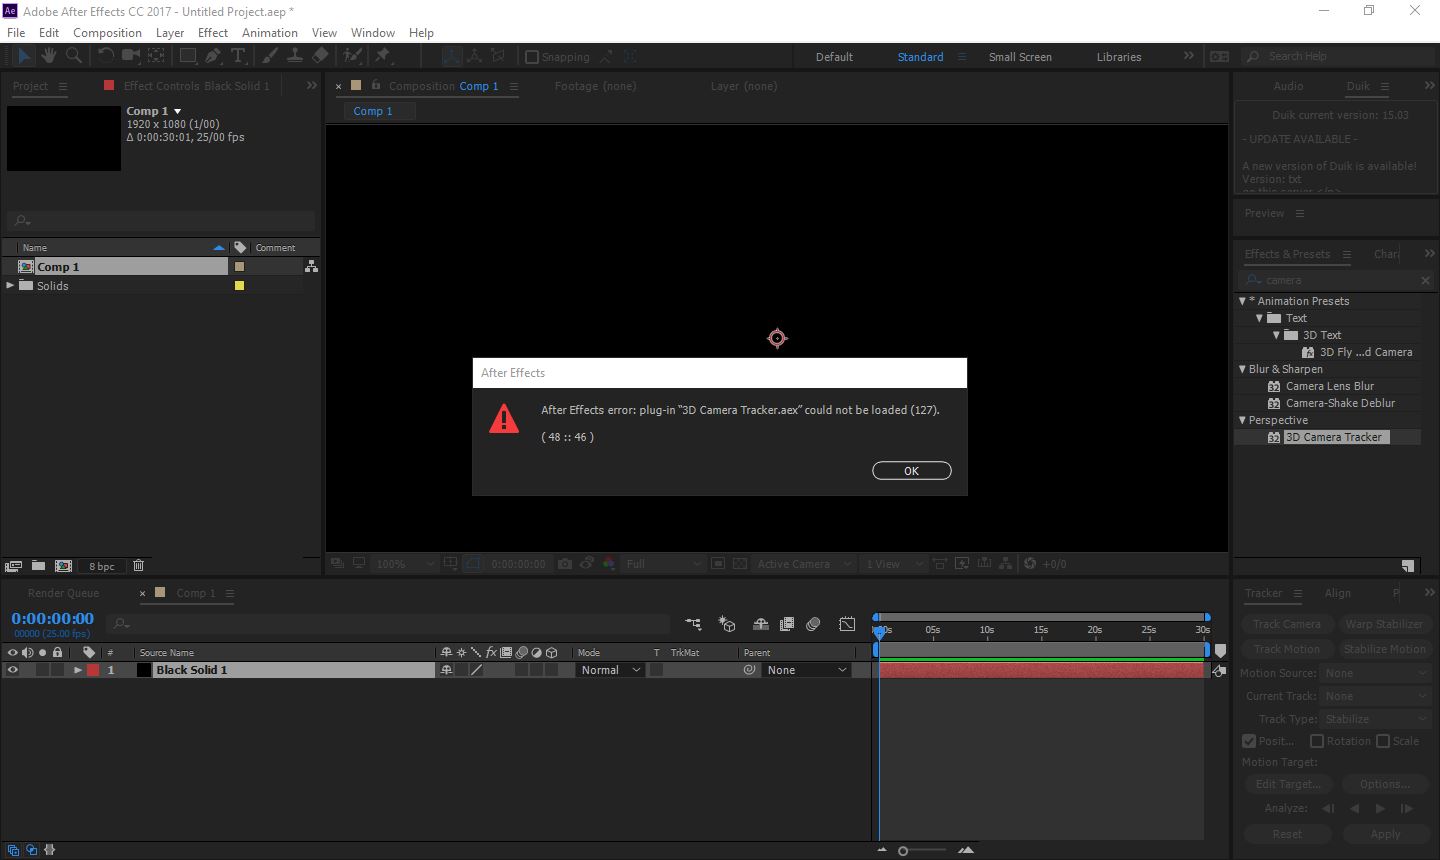
Task: Delete selected project item trash icon
Action: [139, 566]
